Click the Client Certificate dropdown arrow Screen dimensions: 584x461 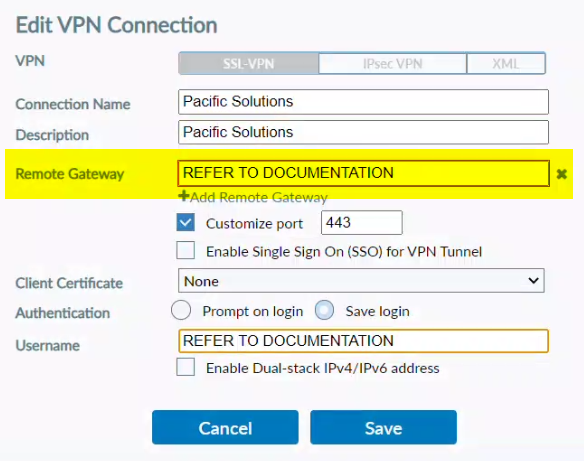pos(533,280)
